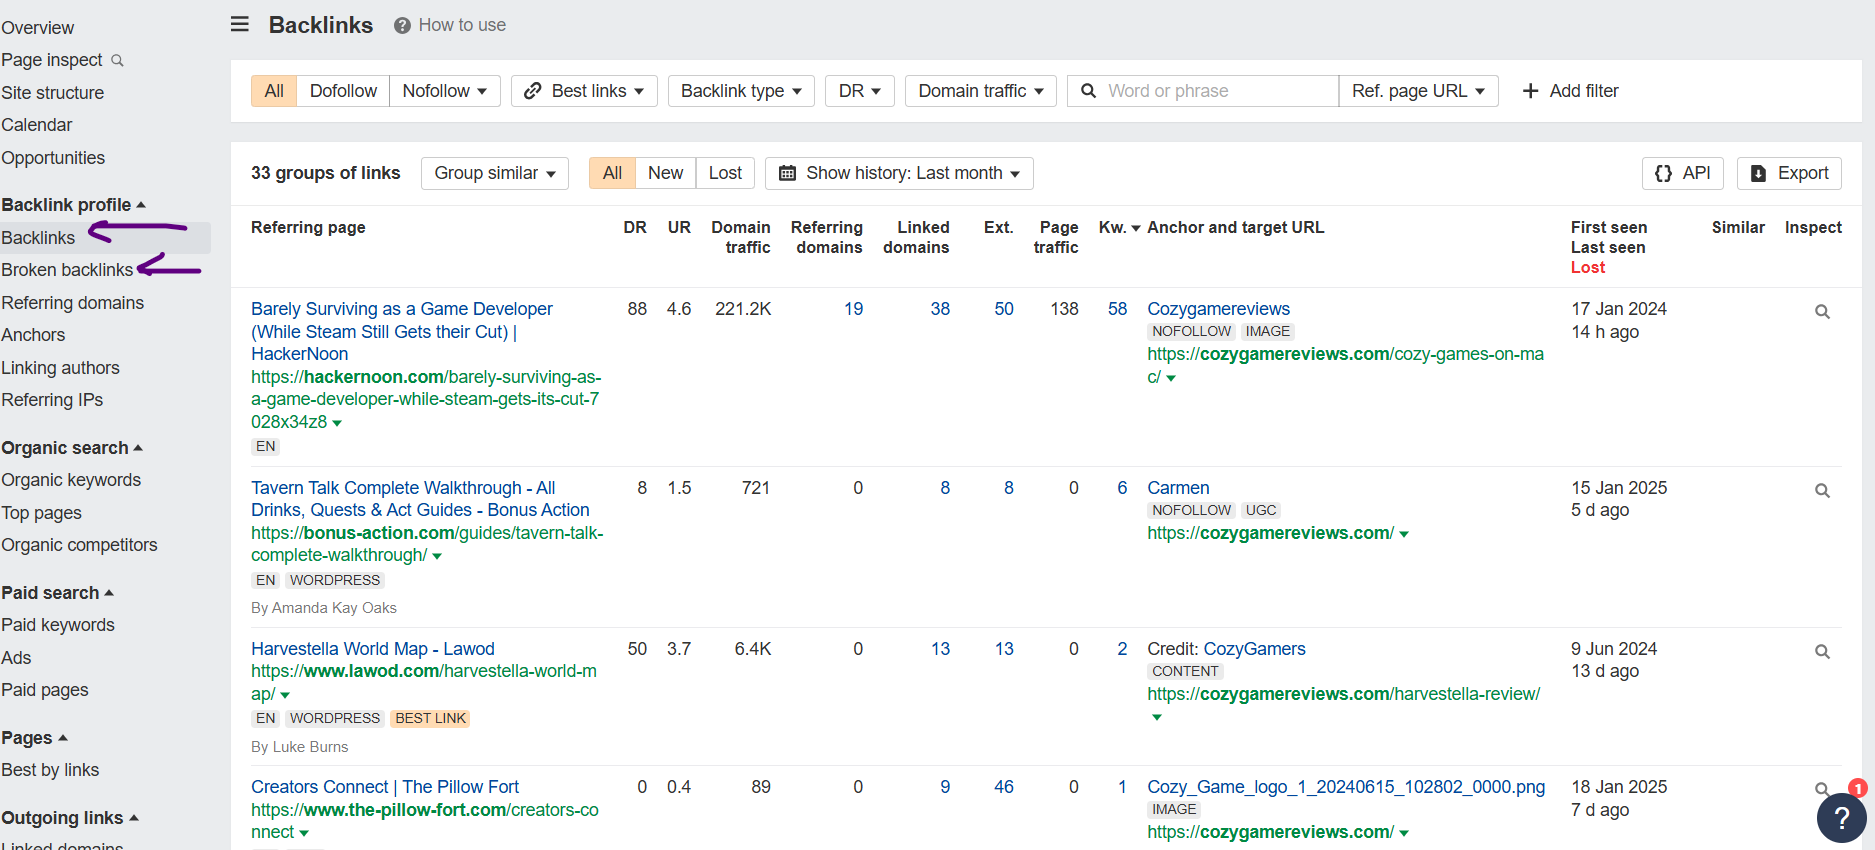Open Linking authors in the sidebar

tap(60, 368)
